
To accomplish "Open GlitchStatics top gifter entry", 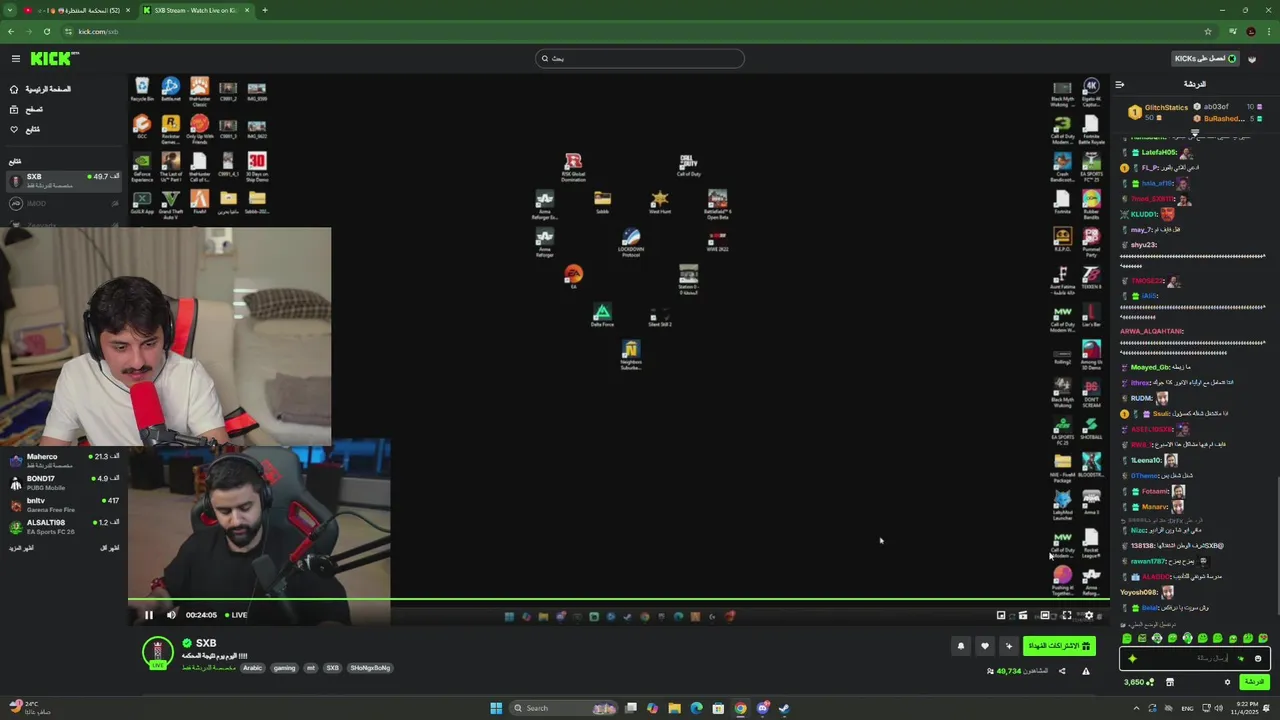I will coord(1160,112).
